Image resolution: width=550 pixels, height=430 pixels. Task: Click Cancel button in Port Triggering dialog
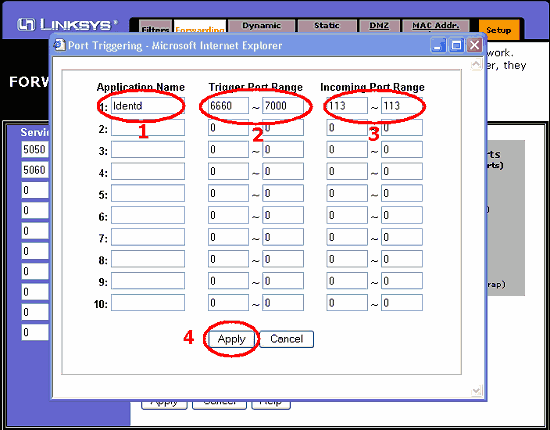click(286, 339)
